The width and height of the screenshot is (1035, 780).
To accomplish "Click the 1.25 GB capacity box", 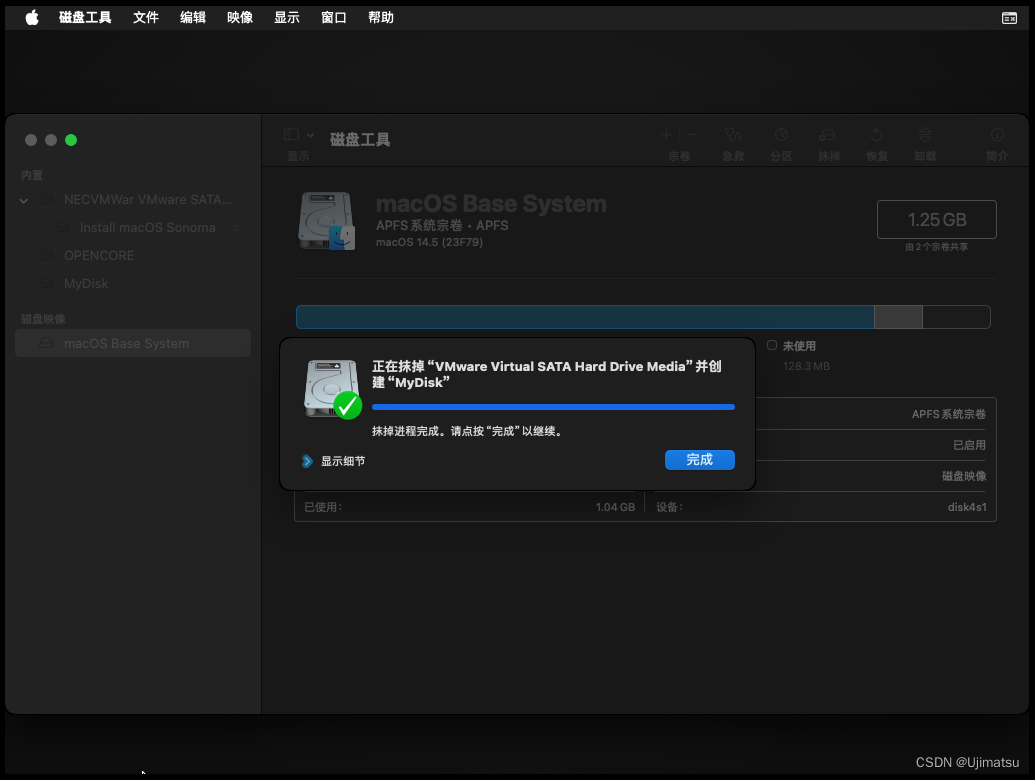I will tap(937, 219).
